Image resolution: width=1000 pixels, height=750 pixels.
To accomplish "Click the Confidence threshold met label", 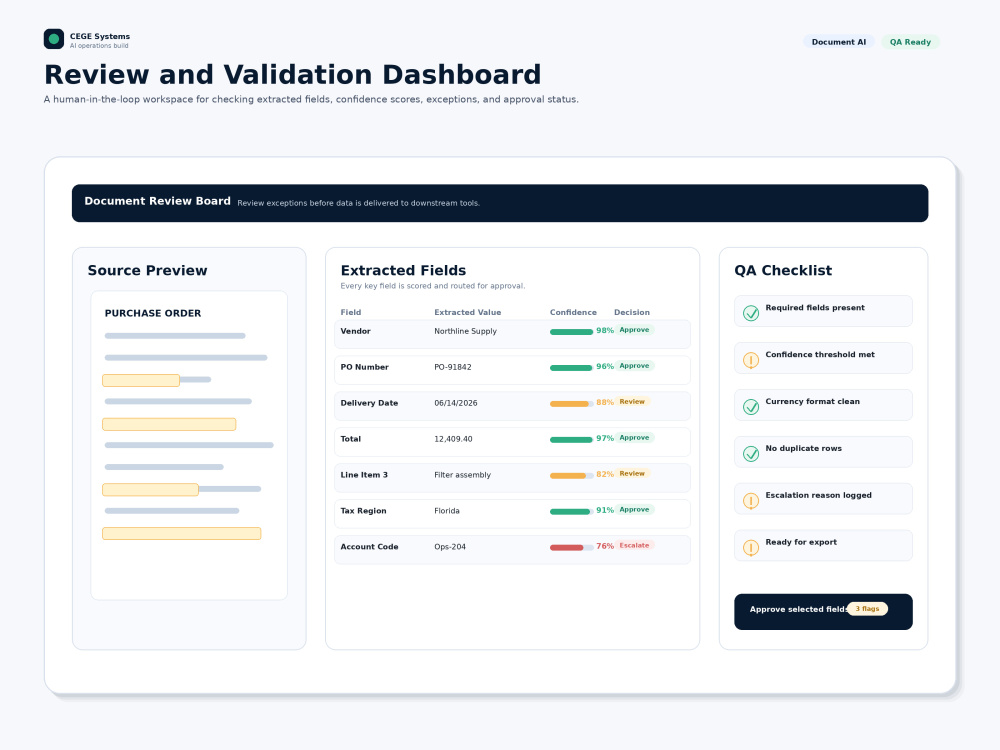I will (820, 355).
